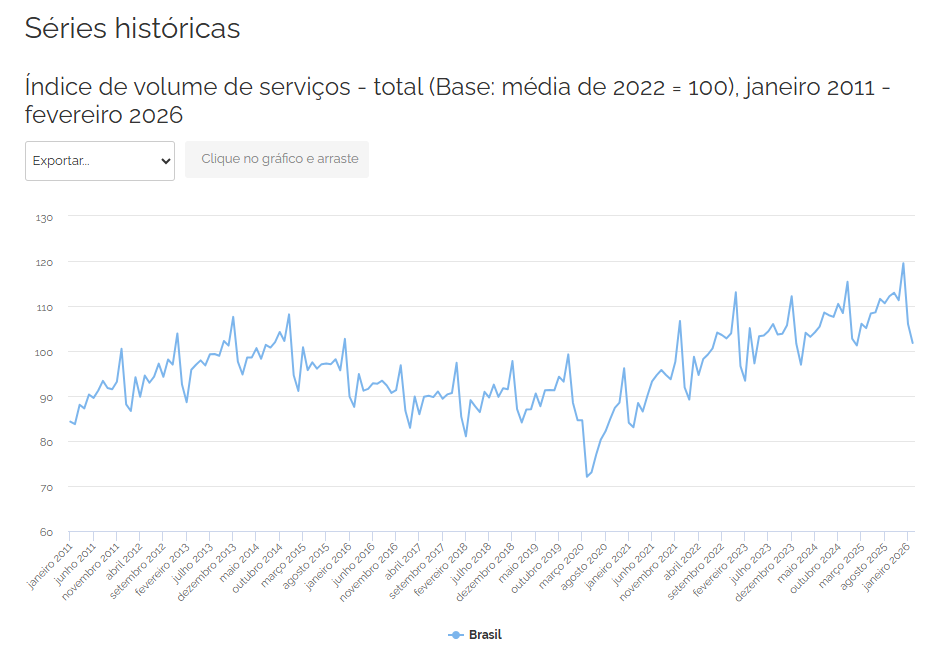The width and height of the screenshot is (931, 649).
Task: Click the 'Séries históricas' heading
Action: (132, 29)
